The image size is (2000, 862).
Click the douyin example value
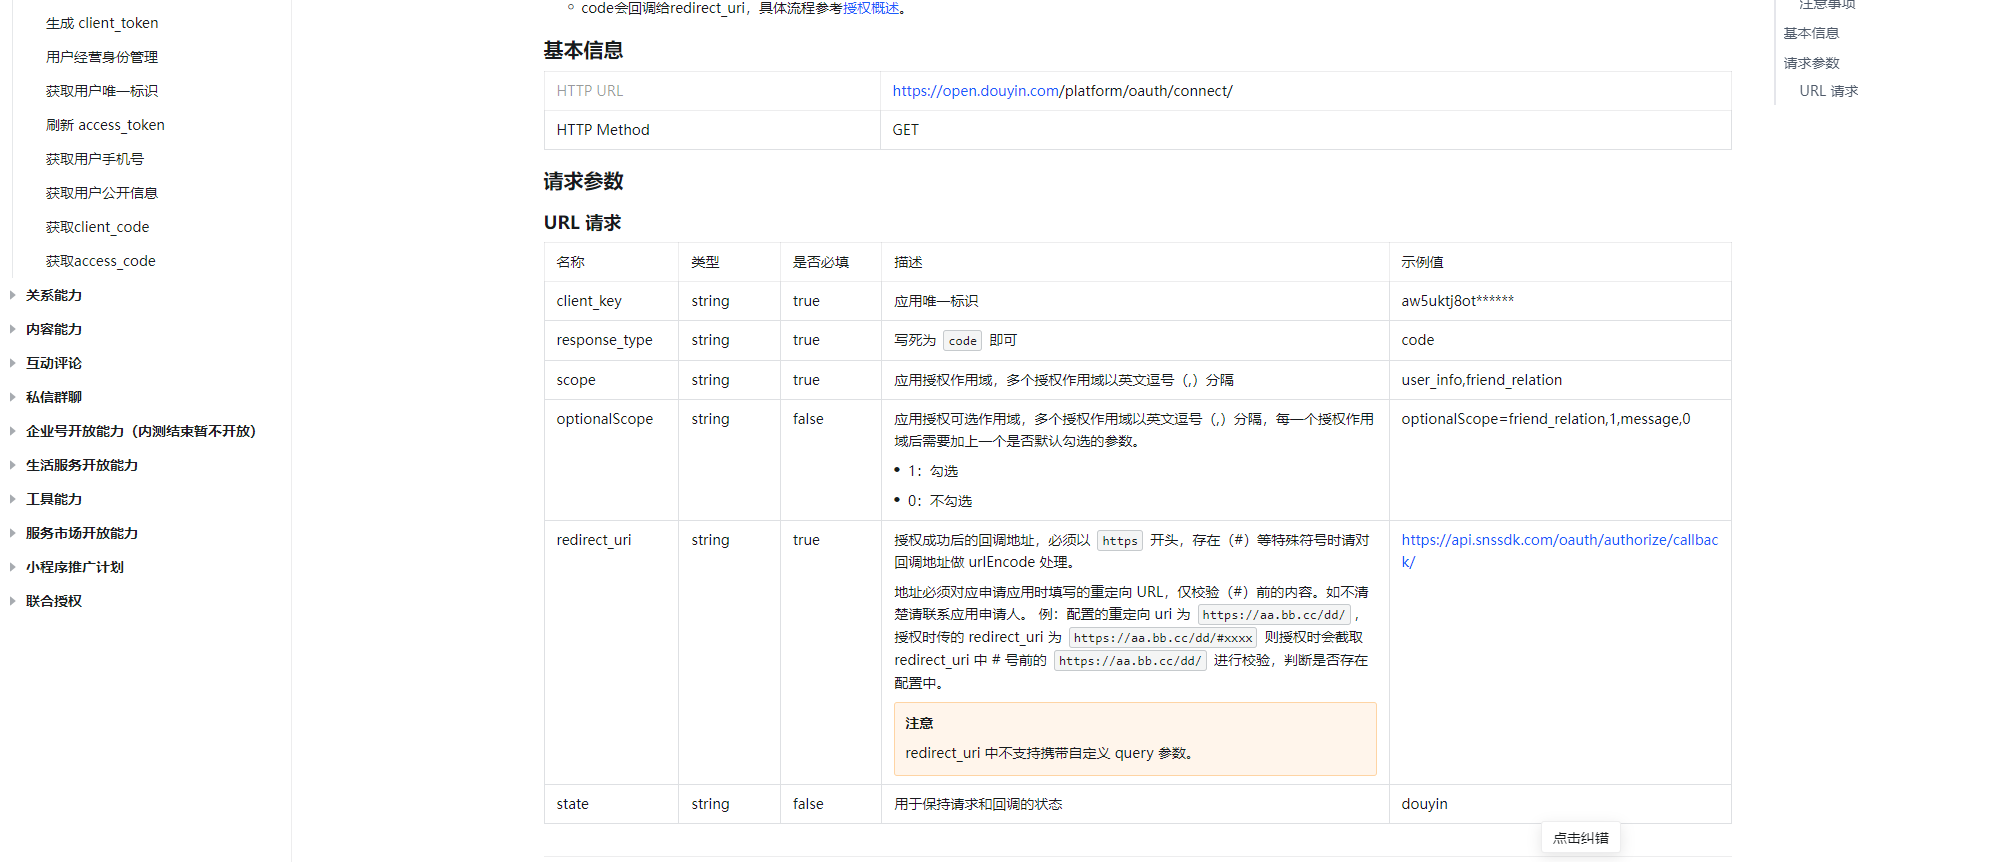pos(1424,804)
